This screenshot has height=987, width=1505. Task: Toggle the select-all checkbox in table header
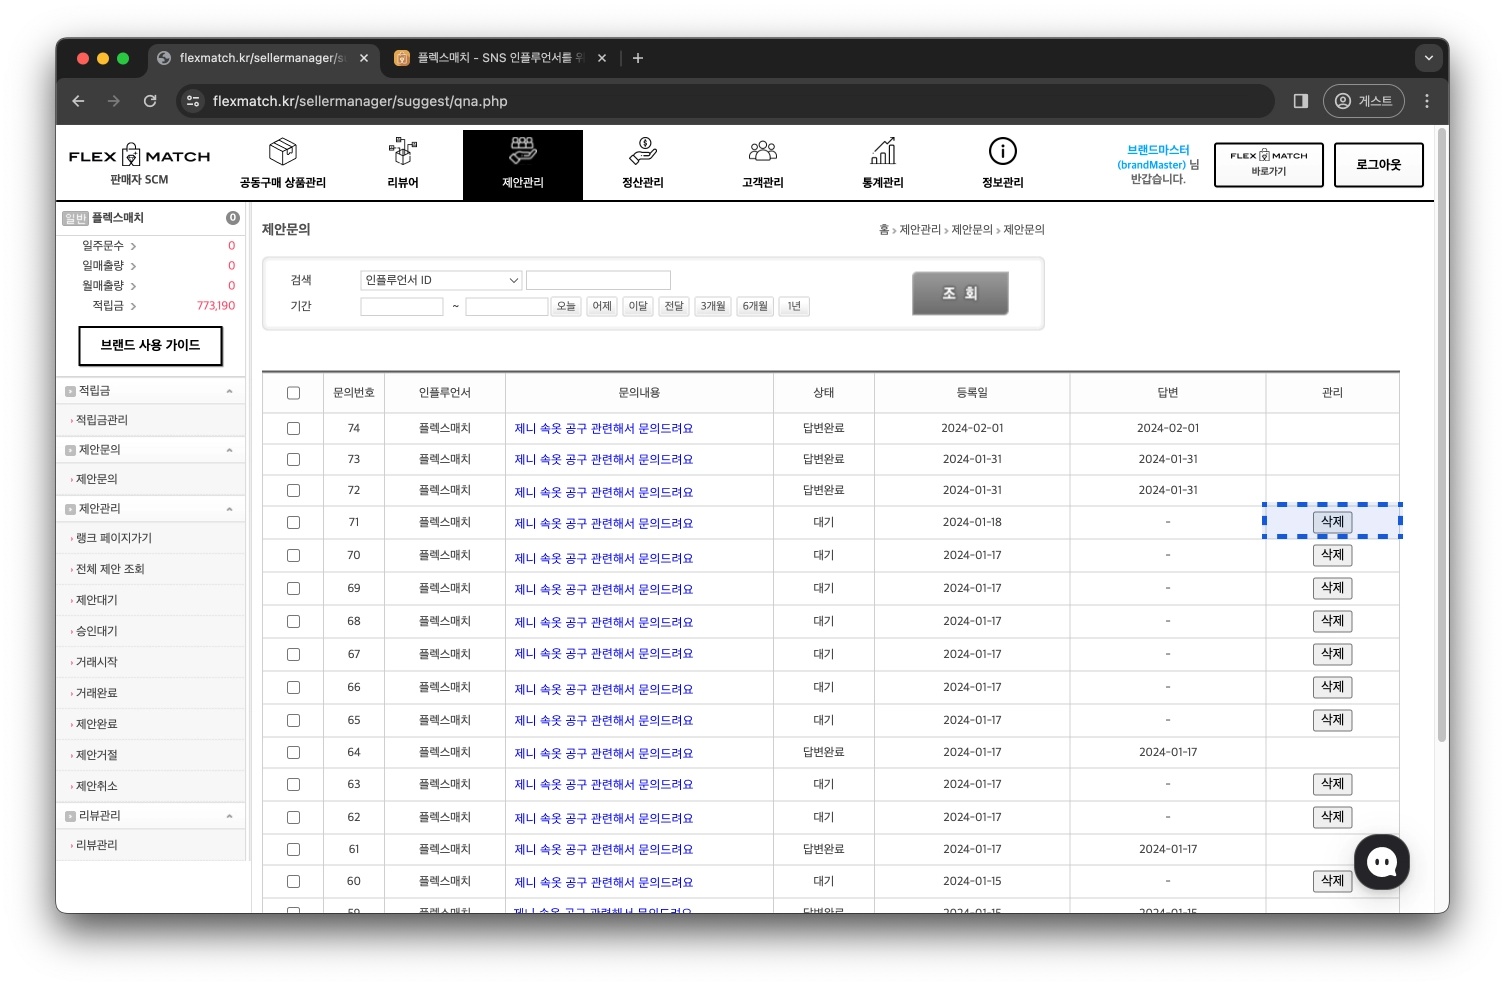293,393
